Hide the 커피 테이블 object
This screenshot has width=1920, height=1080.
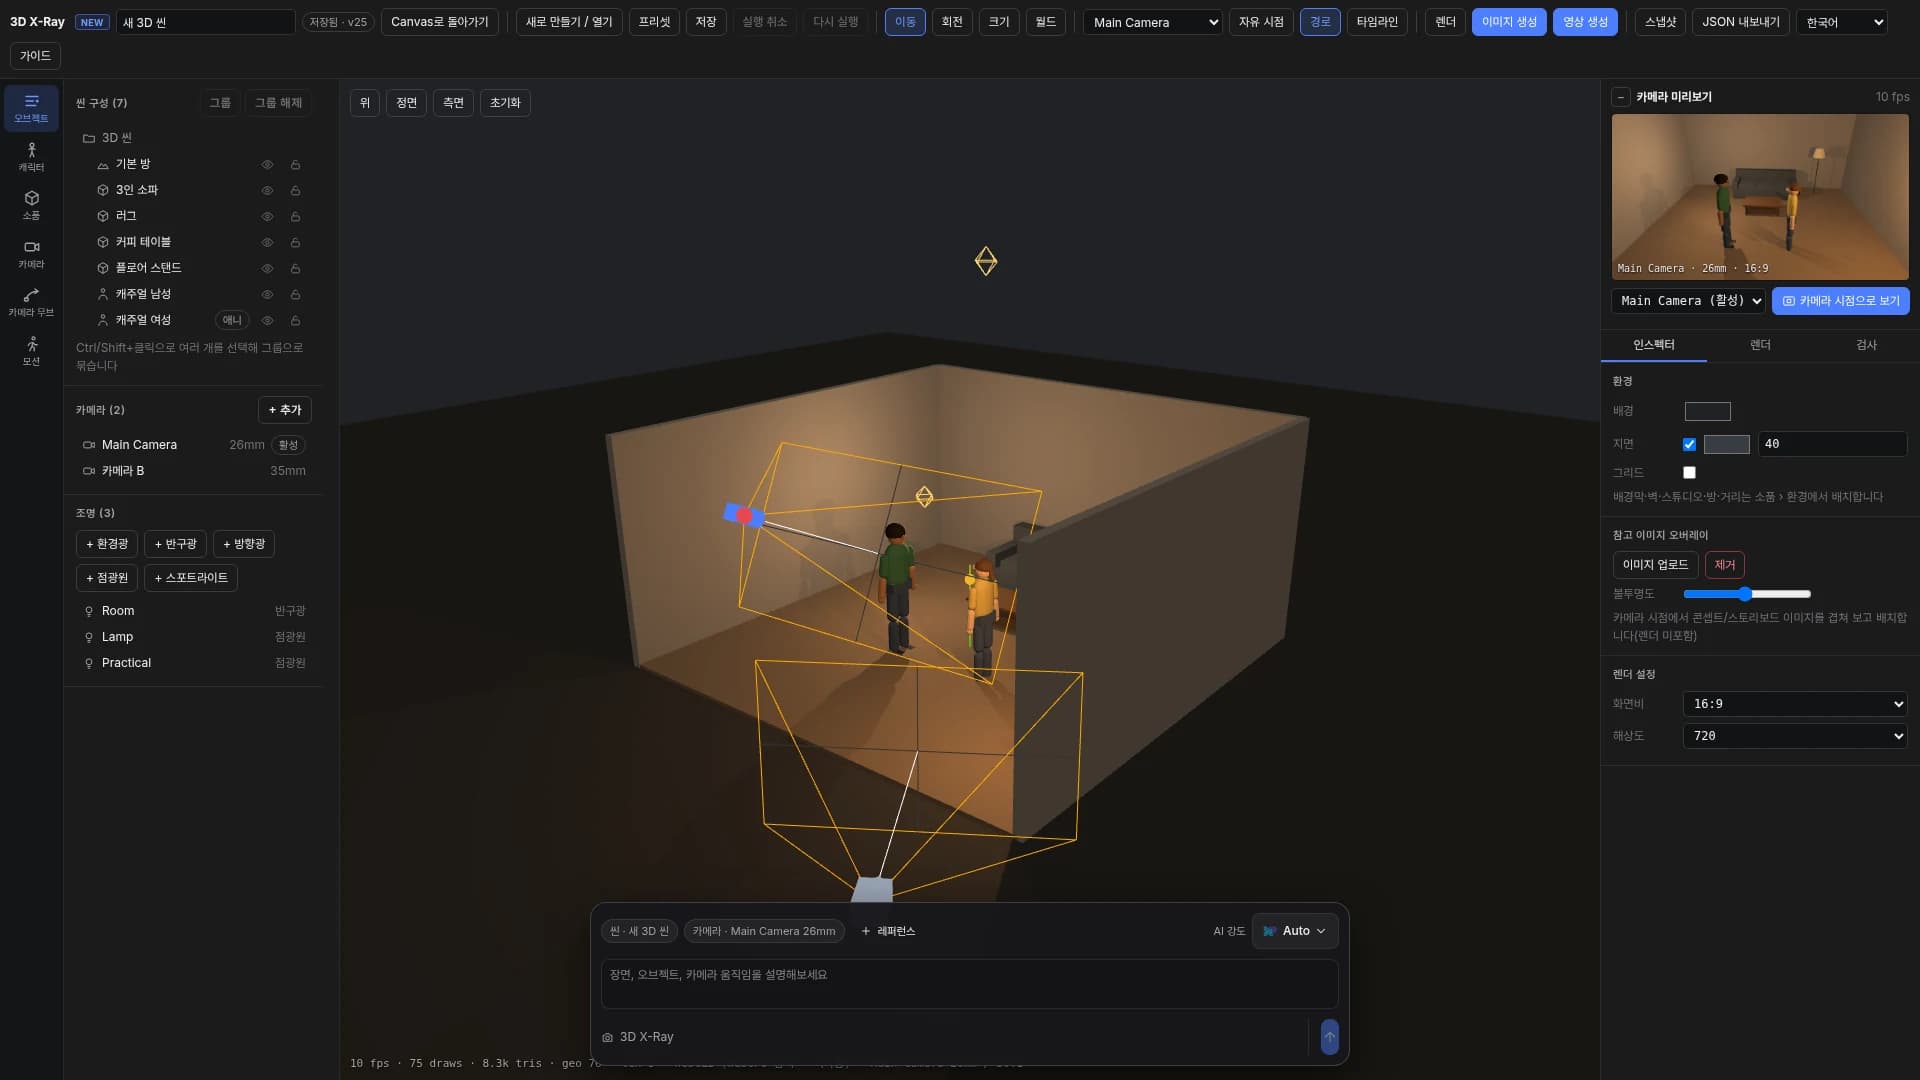pyautogui.click(x=267, y=242)
